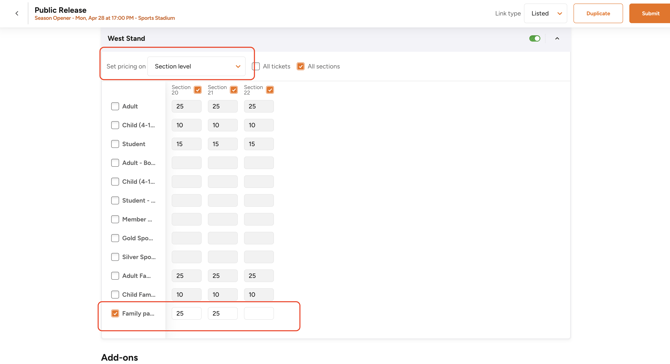The image size is (670, 364).
Task: Click the Season Opener event subtitle
Action: 105,18
